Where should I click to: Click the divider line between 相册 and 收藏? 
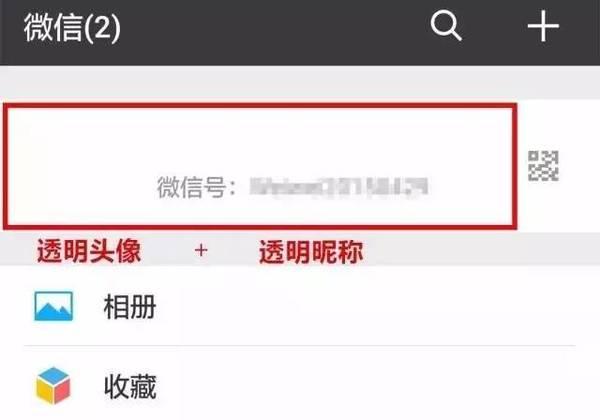[x=300, y=346]
